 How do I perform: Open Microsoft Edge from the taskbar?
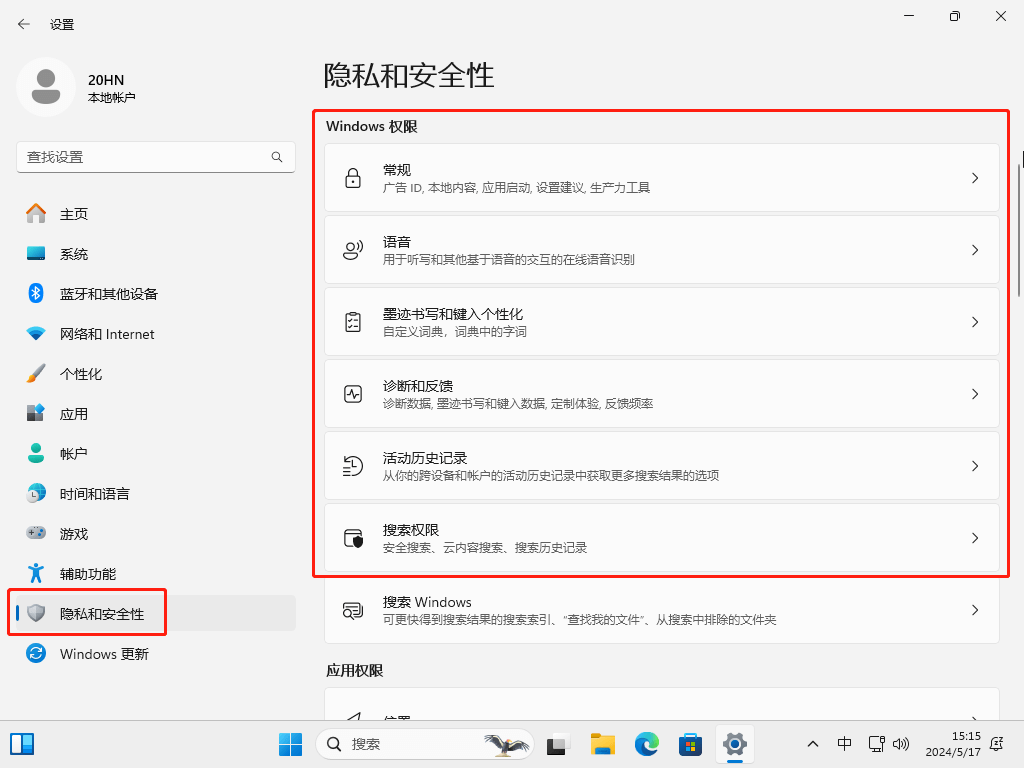coord(647,744)
